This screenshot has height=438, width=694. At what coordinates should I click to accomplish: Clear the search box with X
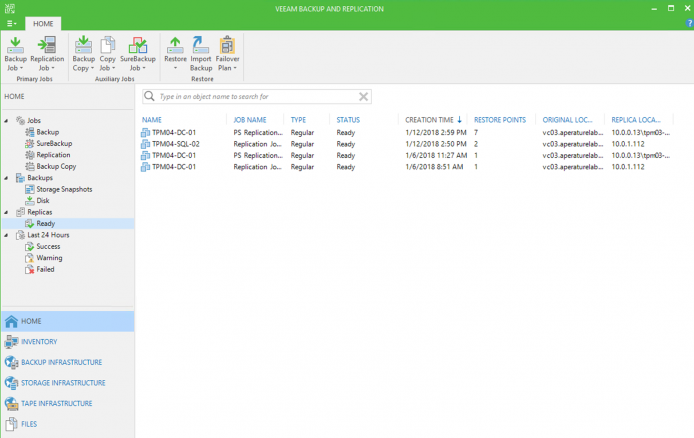point(363,96)
